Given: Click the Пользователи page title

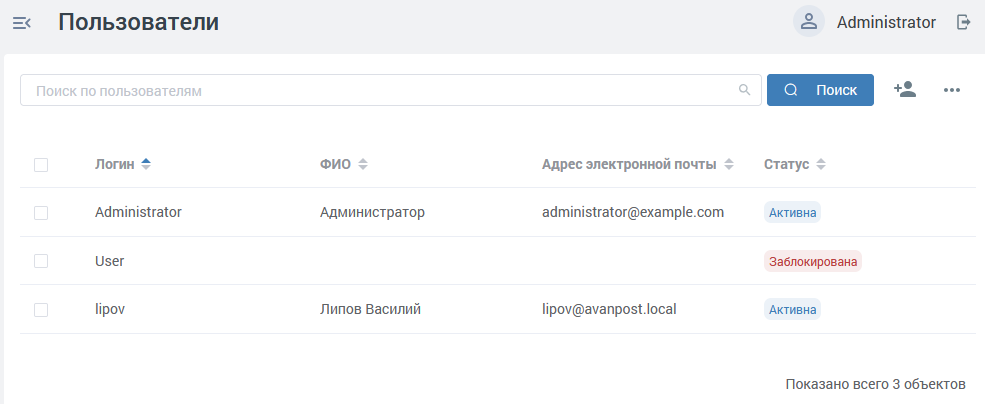Looking at the screenshot, I should click(x=139, y=22).
